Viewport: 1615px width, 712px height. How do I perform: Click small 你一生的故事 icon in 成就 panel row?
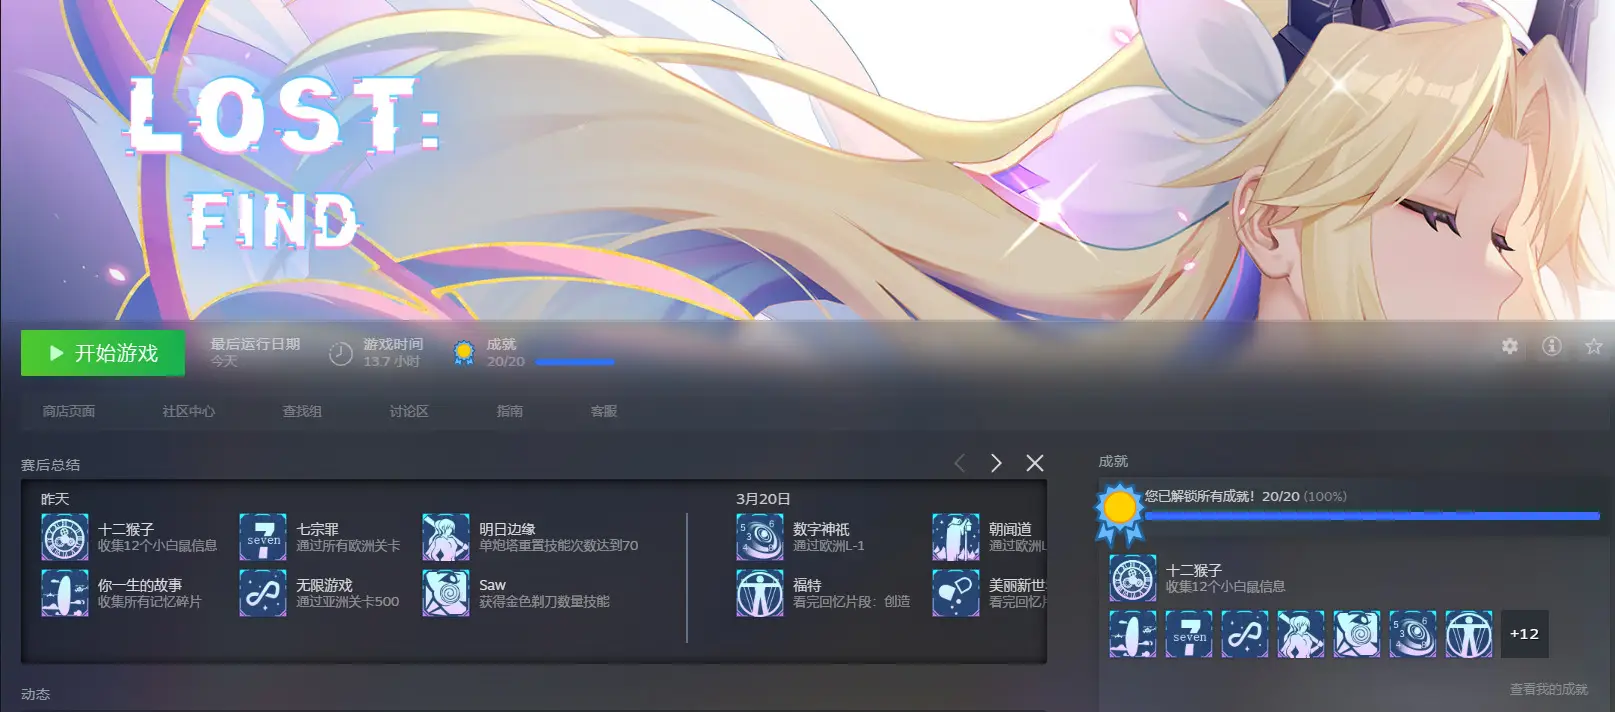1133,634
